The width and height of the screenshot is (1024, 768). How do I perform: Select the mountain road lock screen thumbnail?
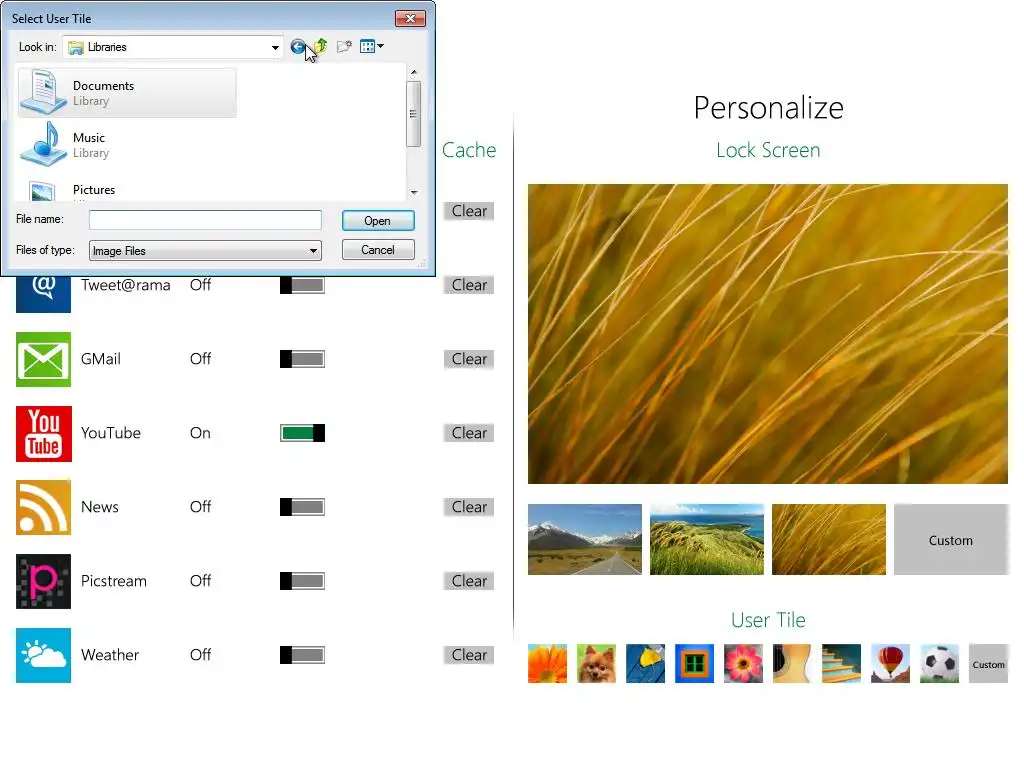click(584, 539)
